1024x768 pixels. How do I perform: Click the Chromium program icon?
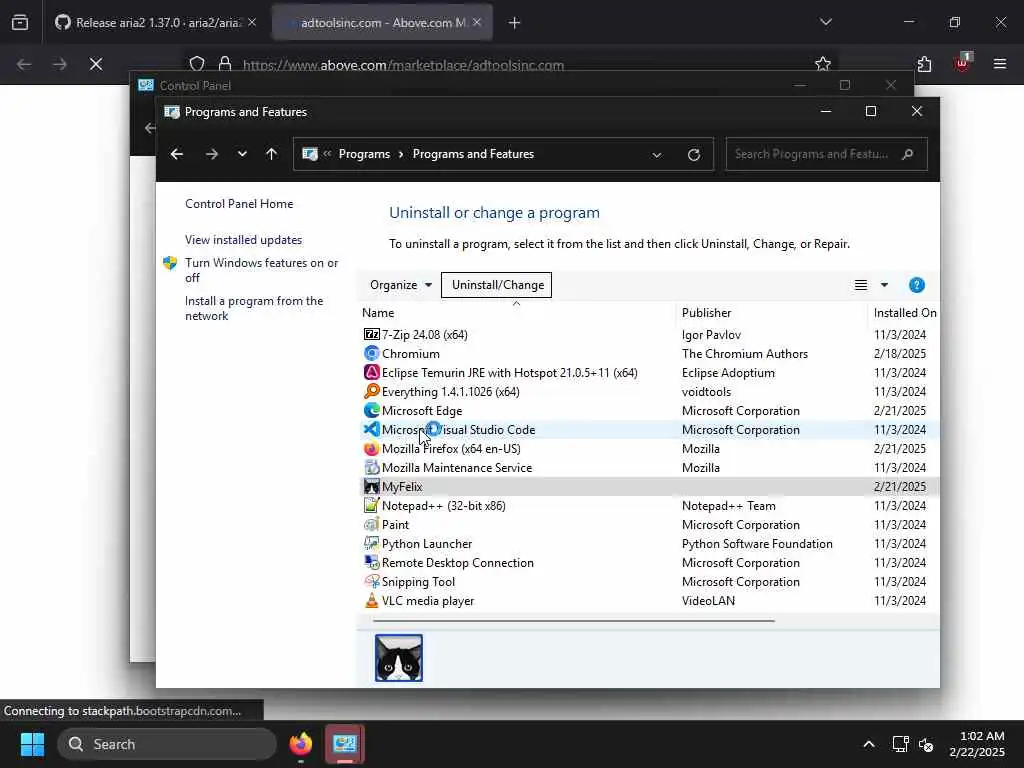(372, 353)
